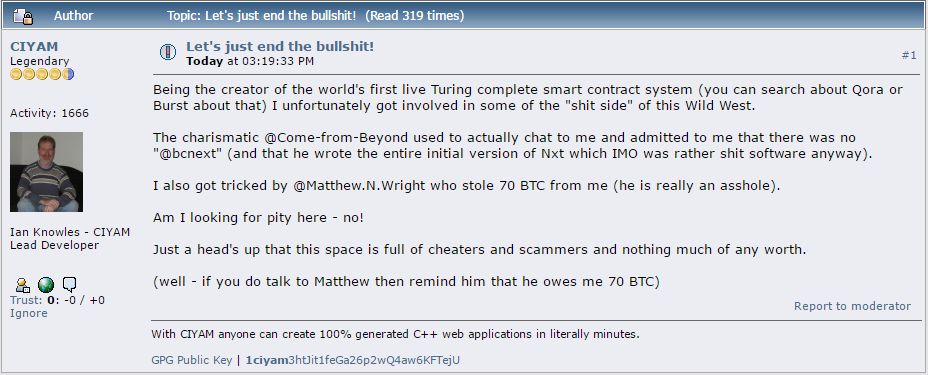
Task: Click the Legendary rank coins icon
Action: pyautogui.click(x=42, y=75)
